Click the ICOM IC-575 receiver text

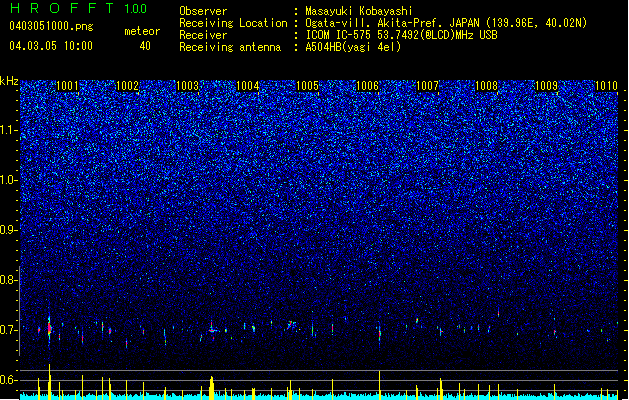pyautogui.click(x=401, y=35)
